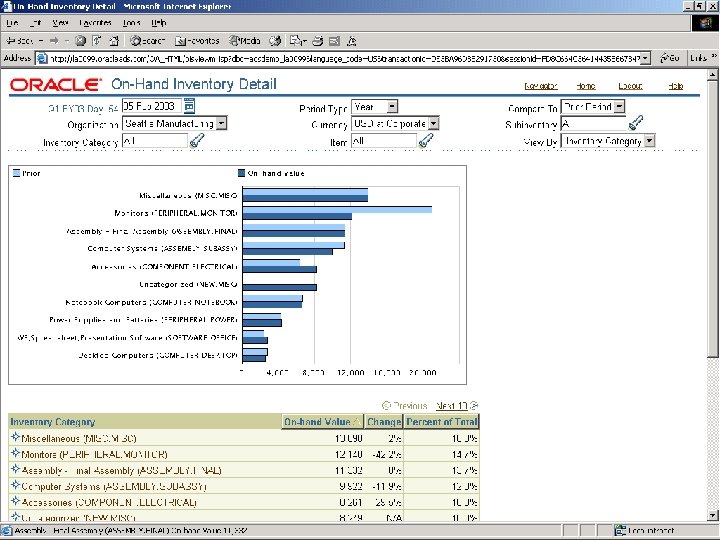This screenshot has height=540, width=720.
Task: Open Favorites from the browser toolbar
Action: tap(197, 40)
